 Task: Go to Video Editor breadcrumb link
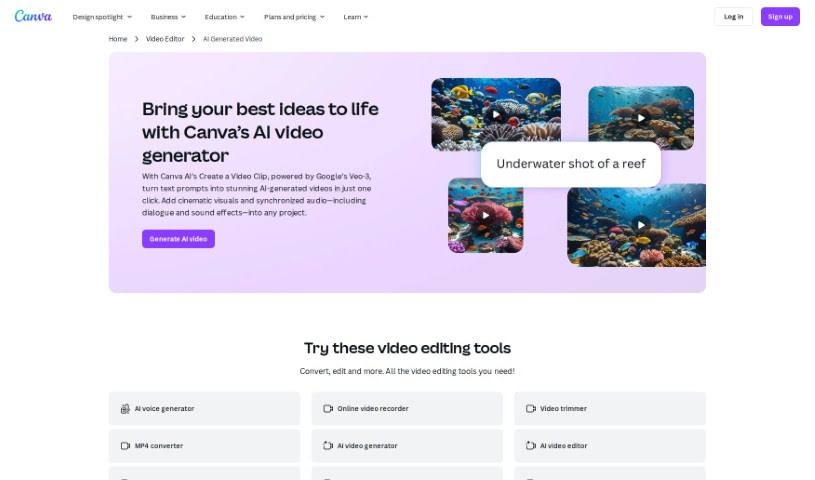[x=165, y=39]
